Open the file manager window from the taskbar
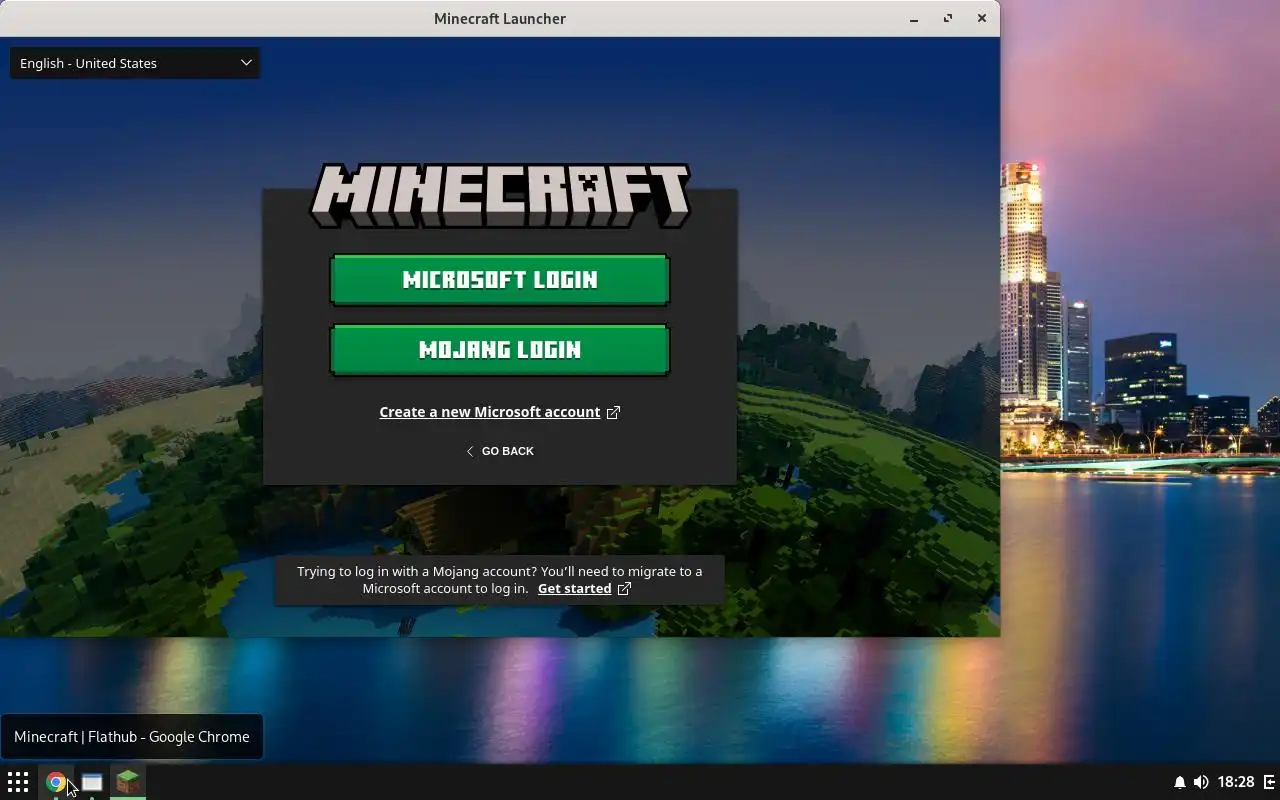 [92, 782]
